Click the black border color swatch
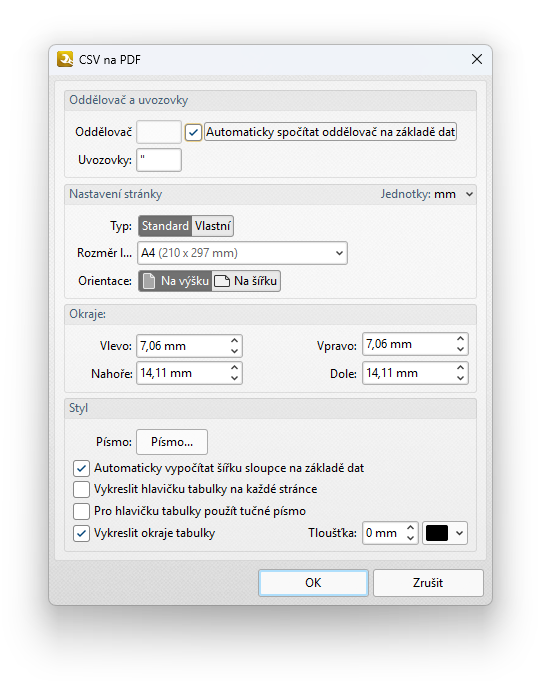The height and width of the screenshot is (681, 543). pos(437,533)
